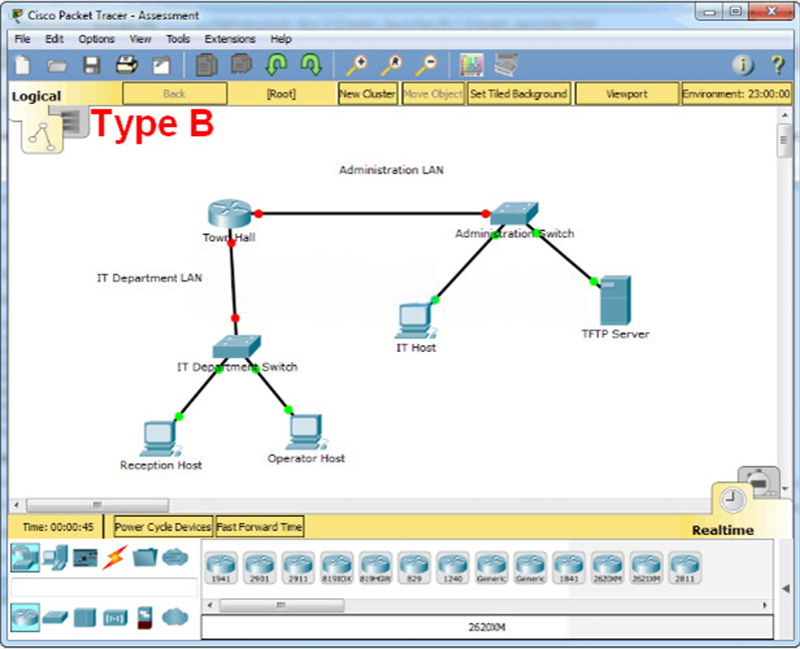Open the Edit menu
Image resolution: width=800 pixels, height=649 pixels.
point(54,39)
